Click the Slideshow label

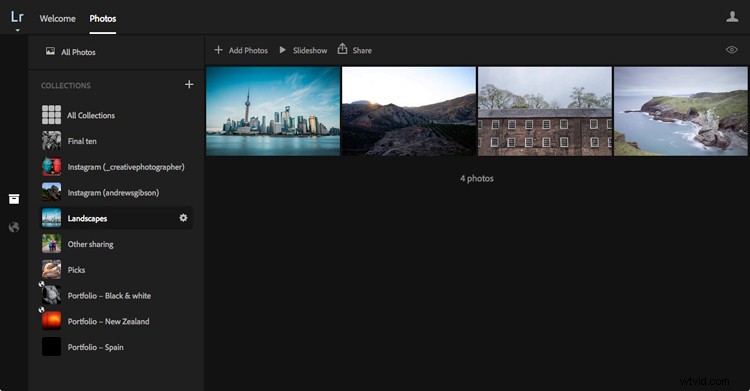pyautogui.click(x=310, y=50)
